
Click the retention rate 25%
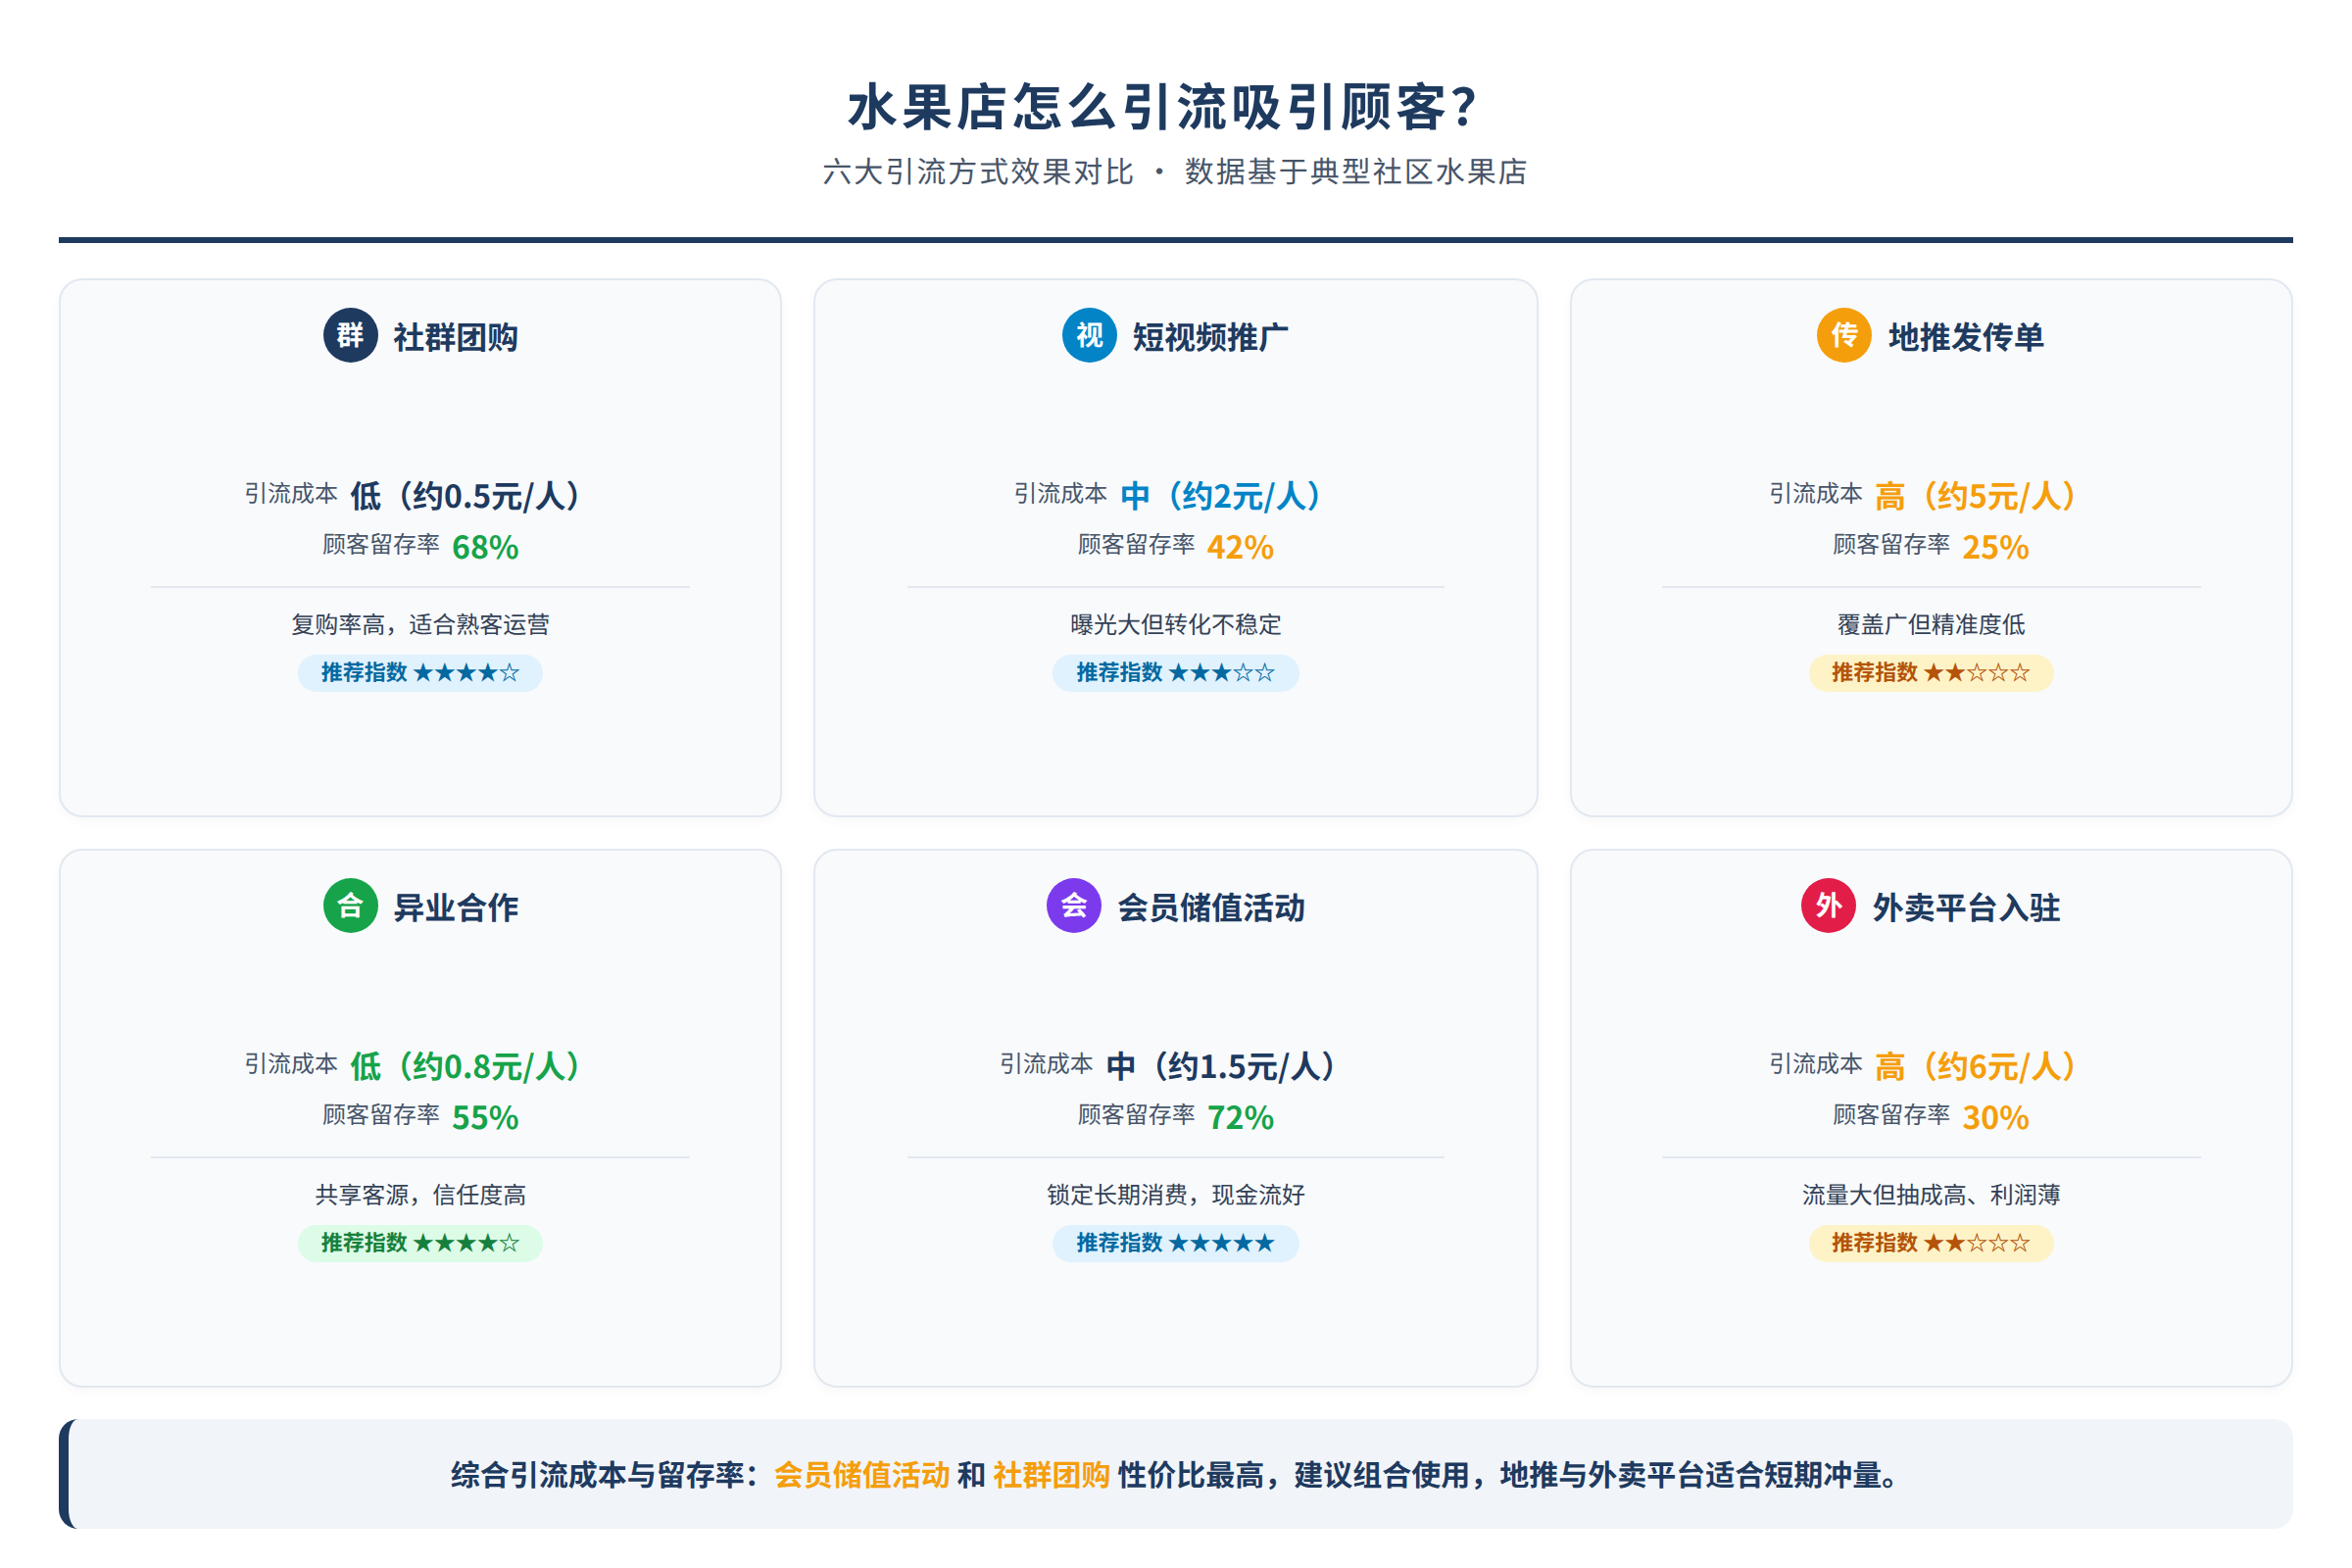pos(1995,547)
